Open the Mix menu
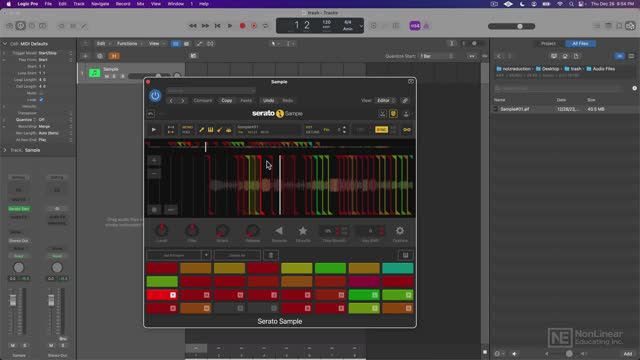640x360 pixels. pos(140,4)
